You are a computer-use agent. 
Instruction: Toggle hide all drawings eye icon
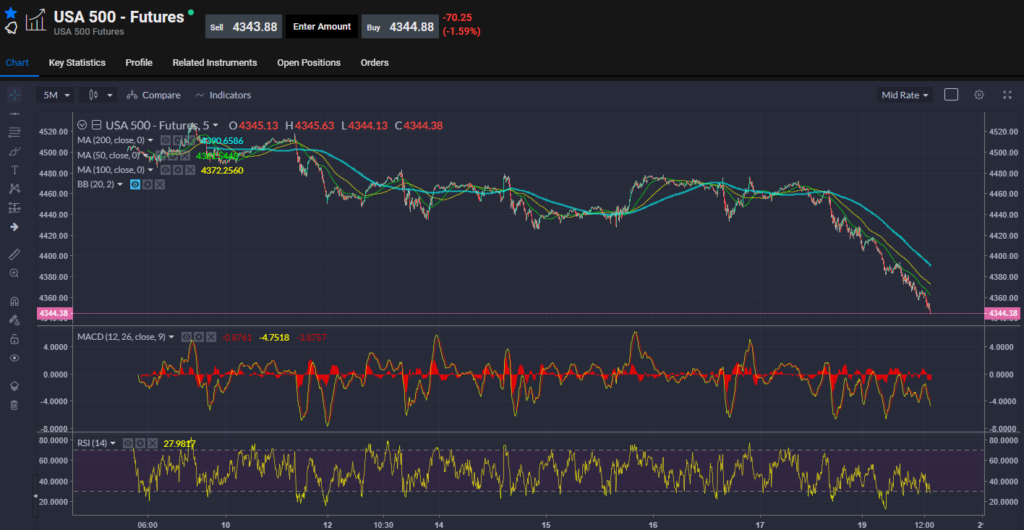click(x=14, y=358)
